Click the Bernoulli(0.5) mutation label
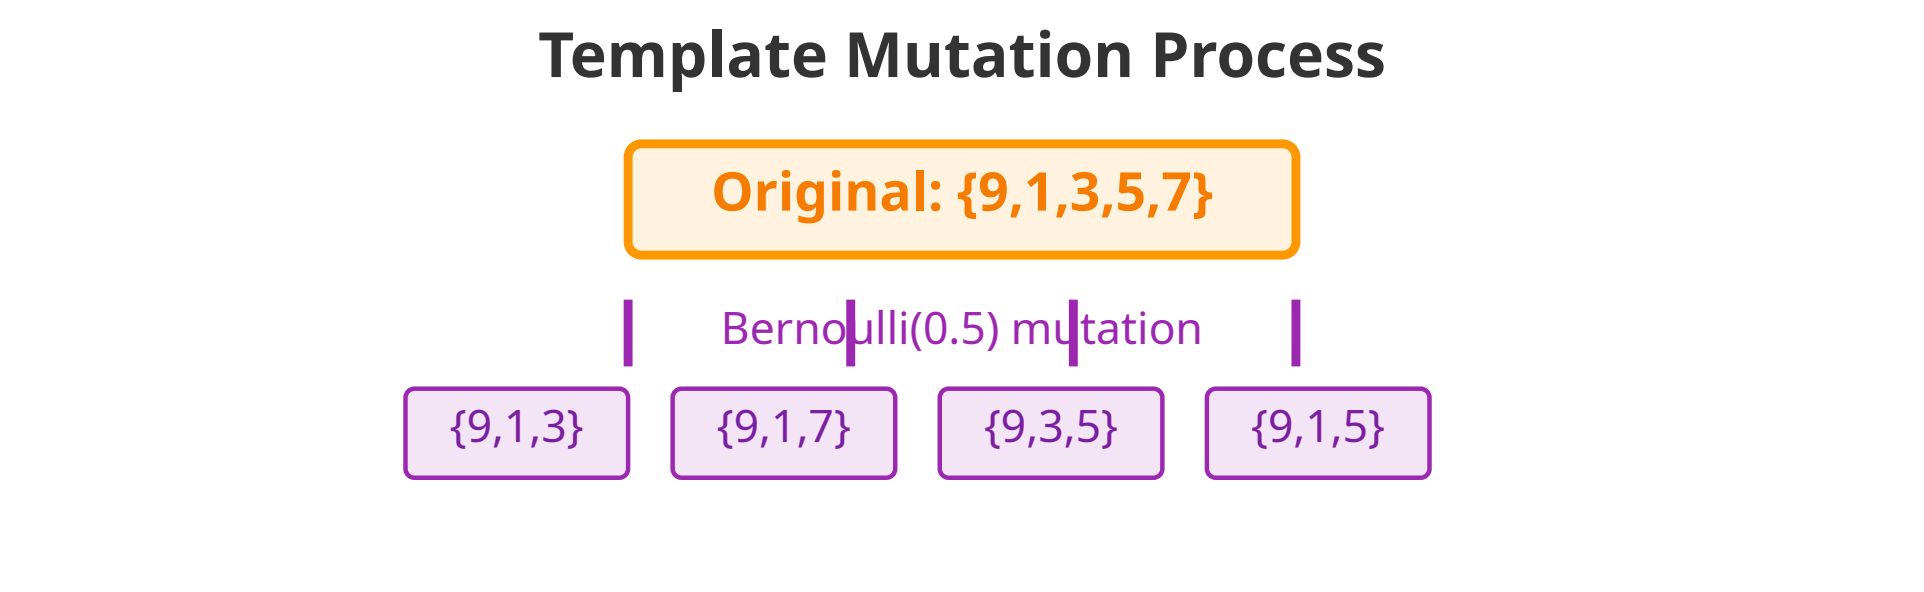This screenshot has width=1924, height=592. pos(961,329)
